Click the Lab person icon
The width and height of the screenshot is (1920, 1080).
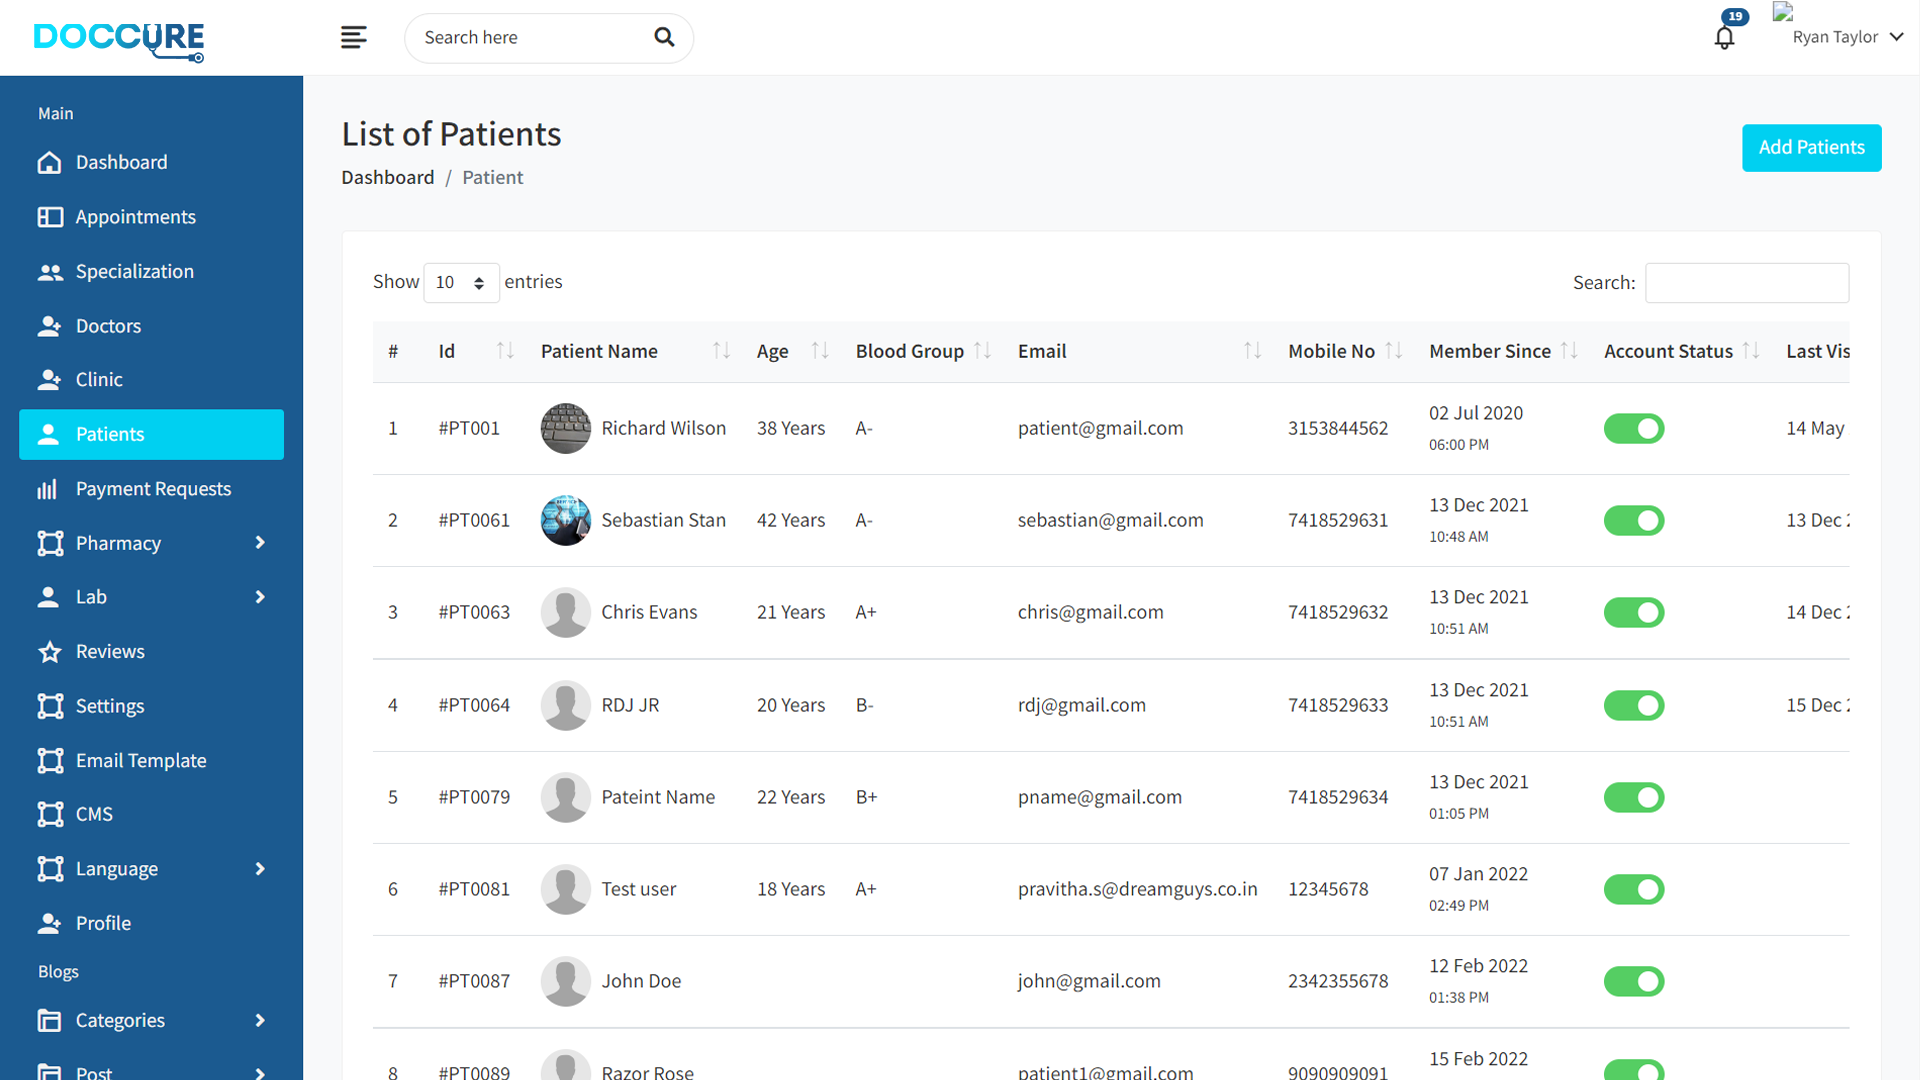point(48,597)
